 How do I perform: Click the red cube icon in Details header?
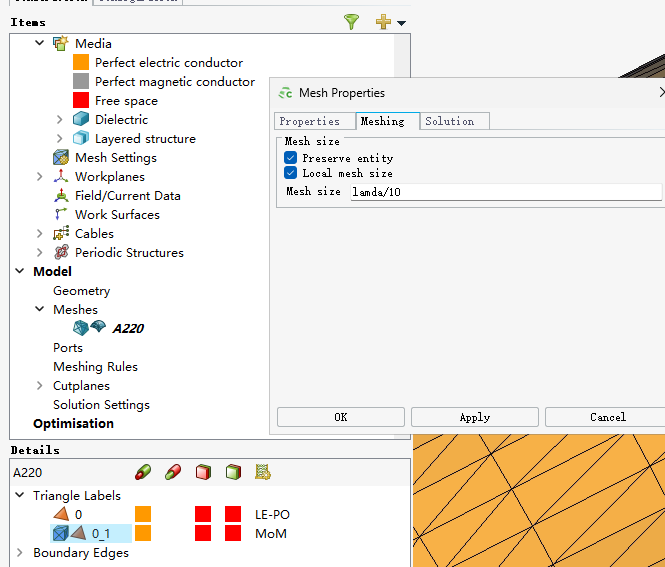pos(203,472)
